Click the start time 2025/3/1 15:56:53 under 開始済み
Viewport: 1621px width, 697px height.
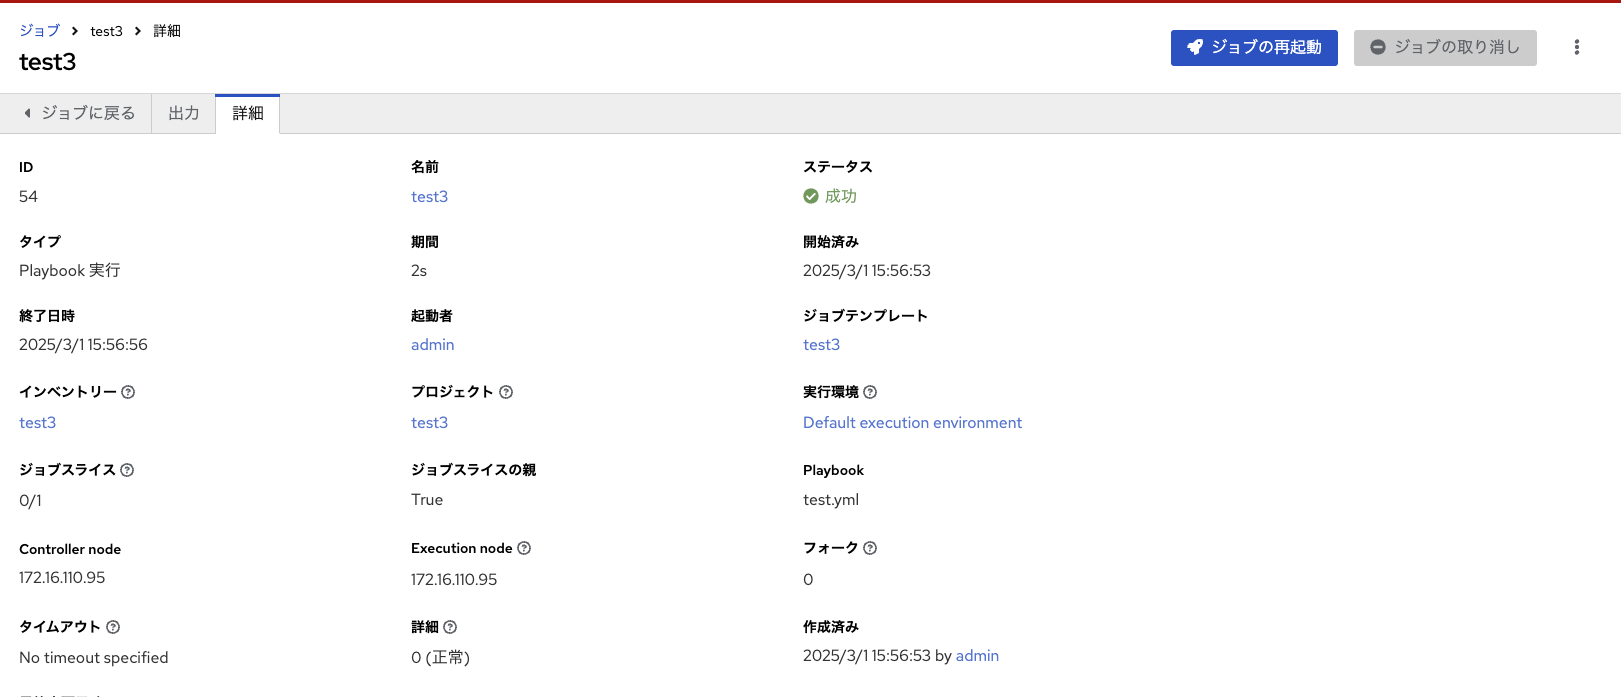(867, 270)
